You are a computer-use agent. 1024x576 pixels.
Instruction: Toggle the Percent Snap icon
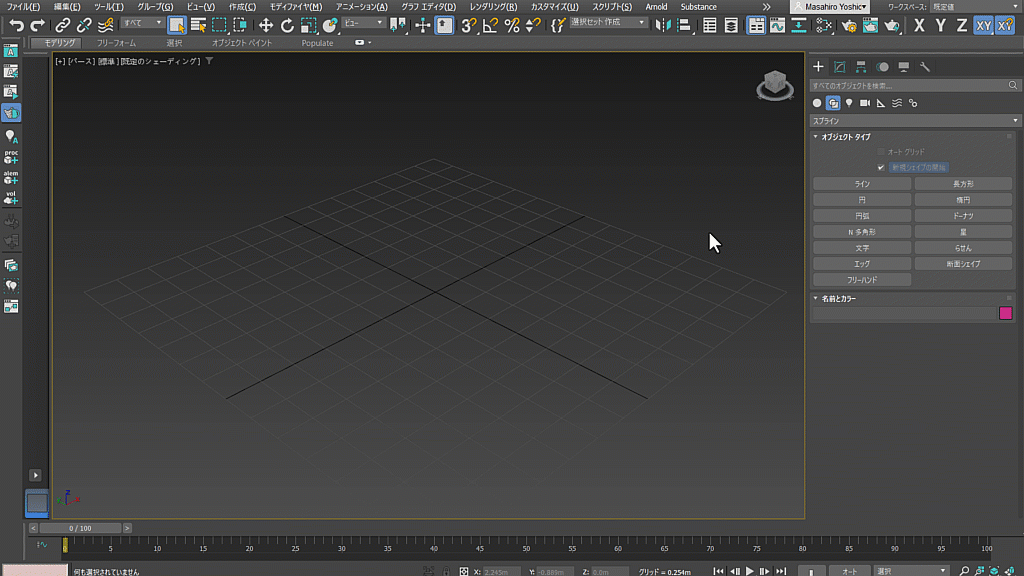coord(511,25)
